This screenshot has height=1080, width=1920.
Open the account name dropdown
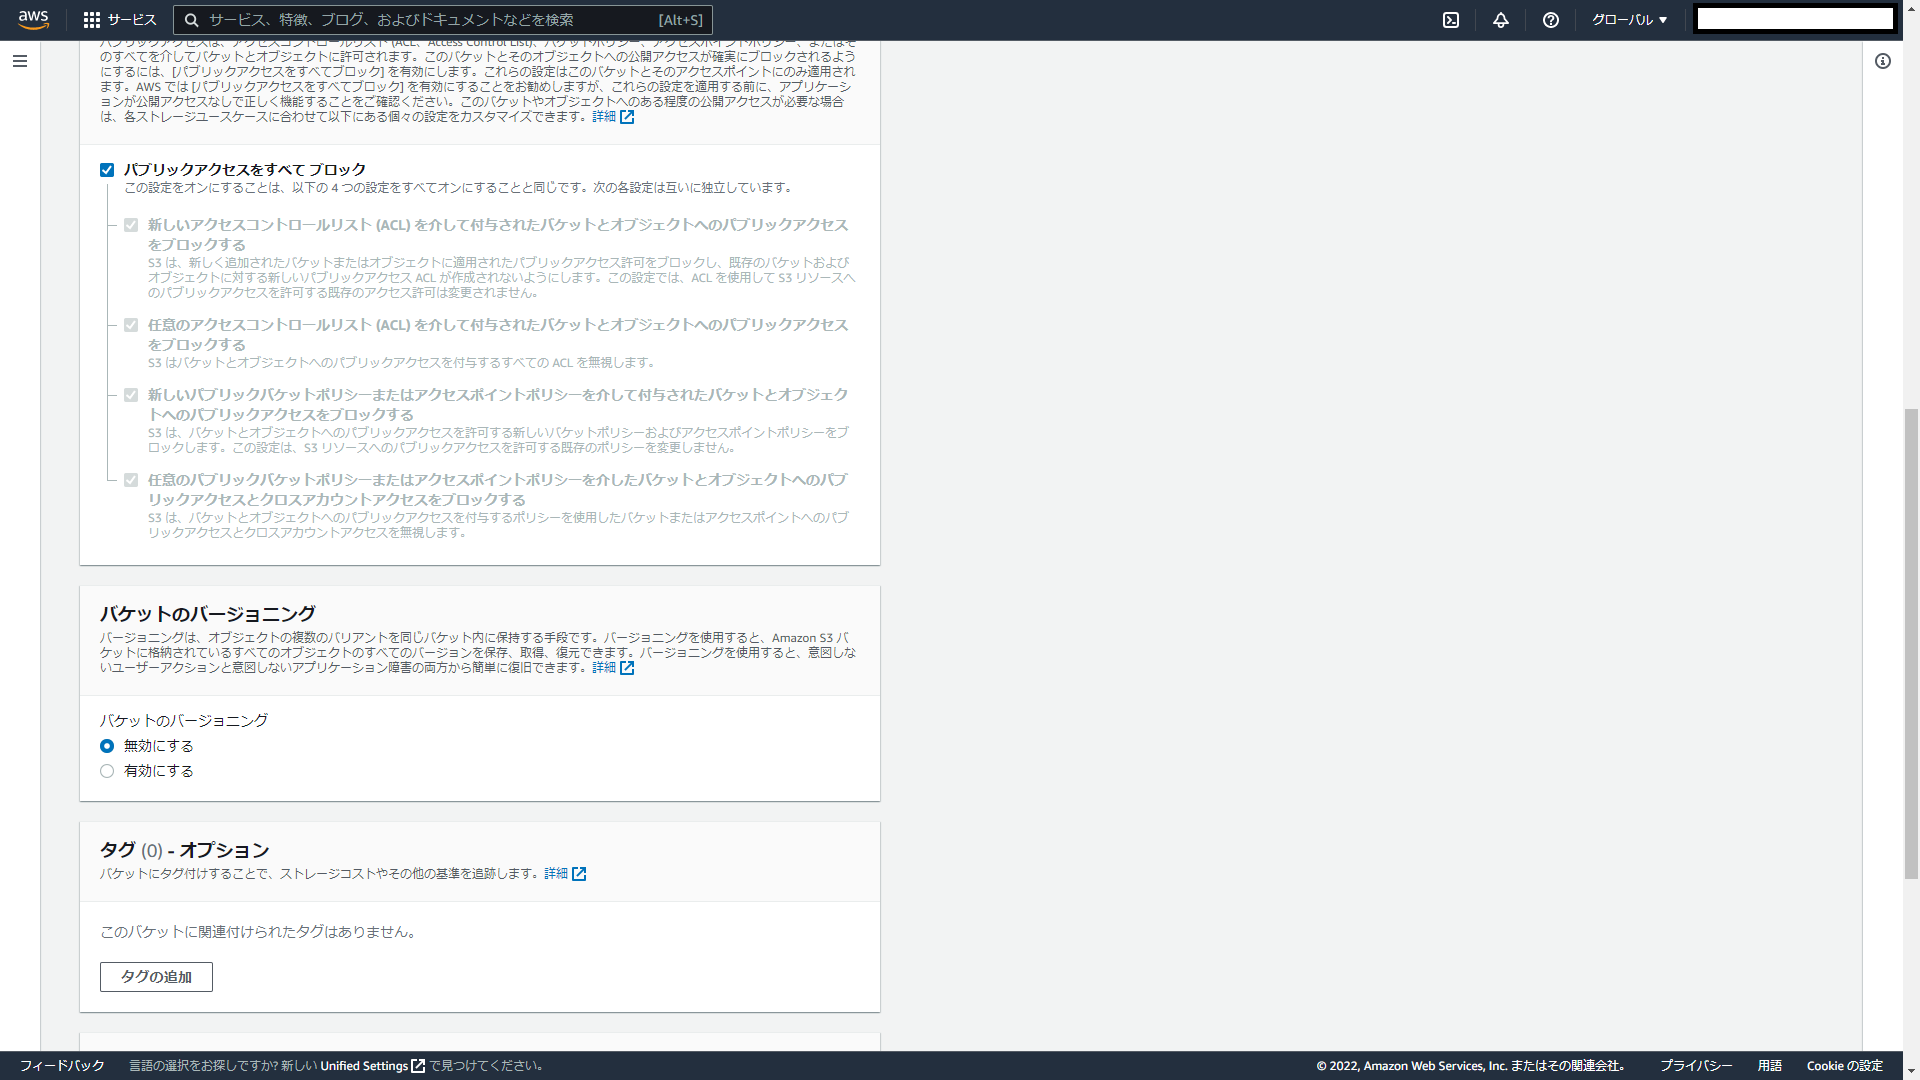tap(1794, 18)
